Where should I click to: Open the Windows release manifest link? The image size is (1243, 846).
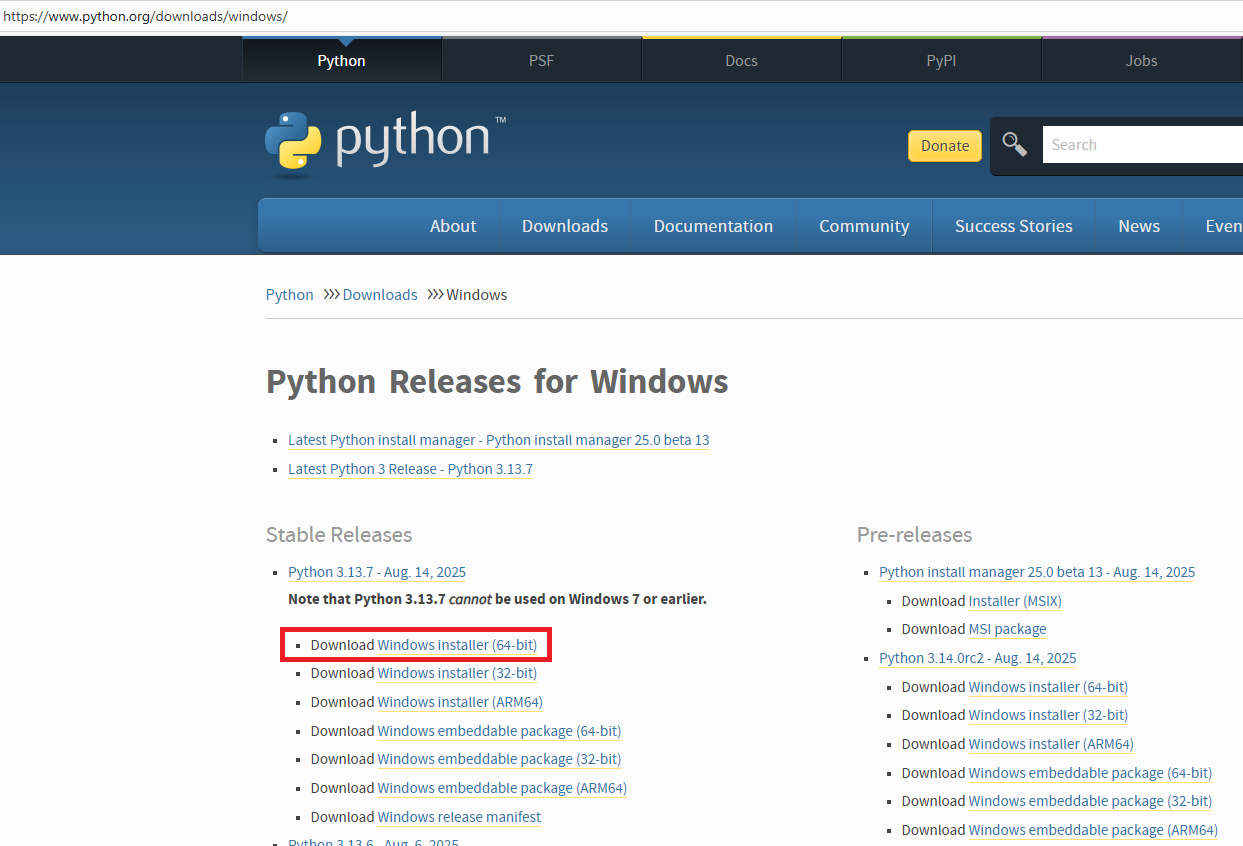coord(459,817)
